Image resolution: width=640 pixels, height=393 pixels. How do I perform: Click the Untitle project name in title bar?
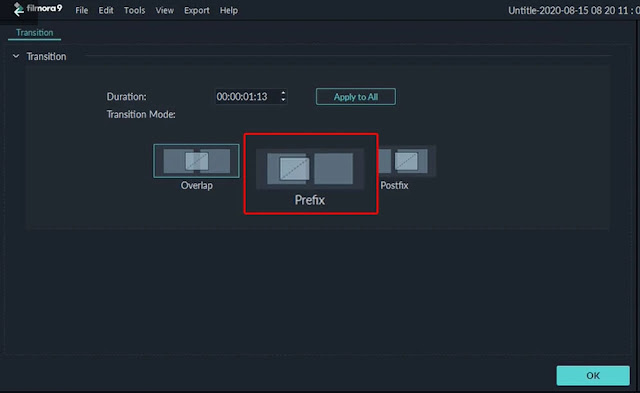pos(573,11)
